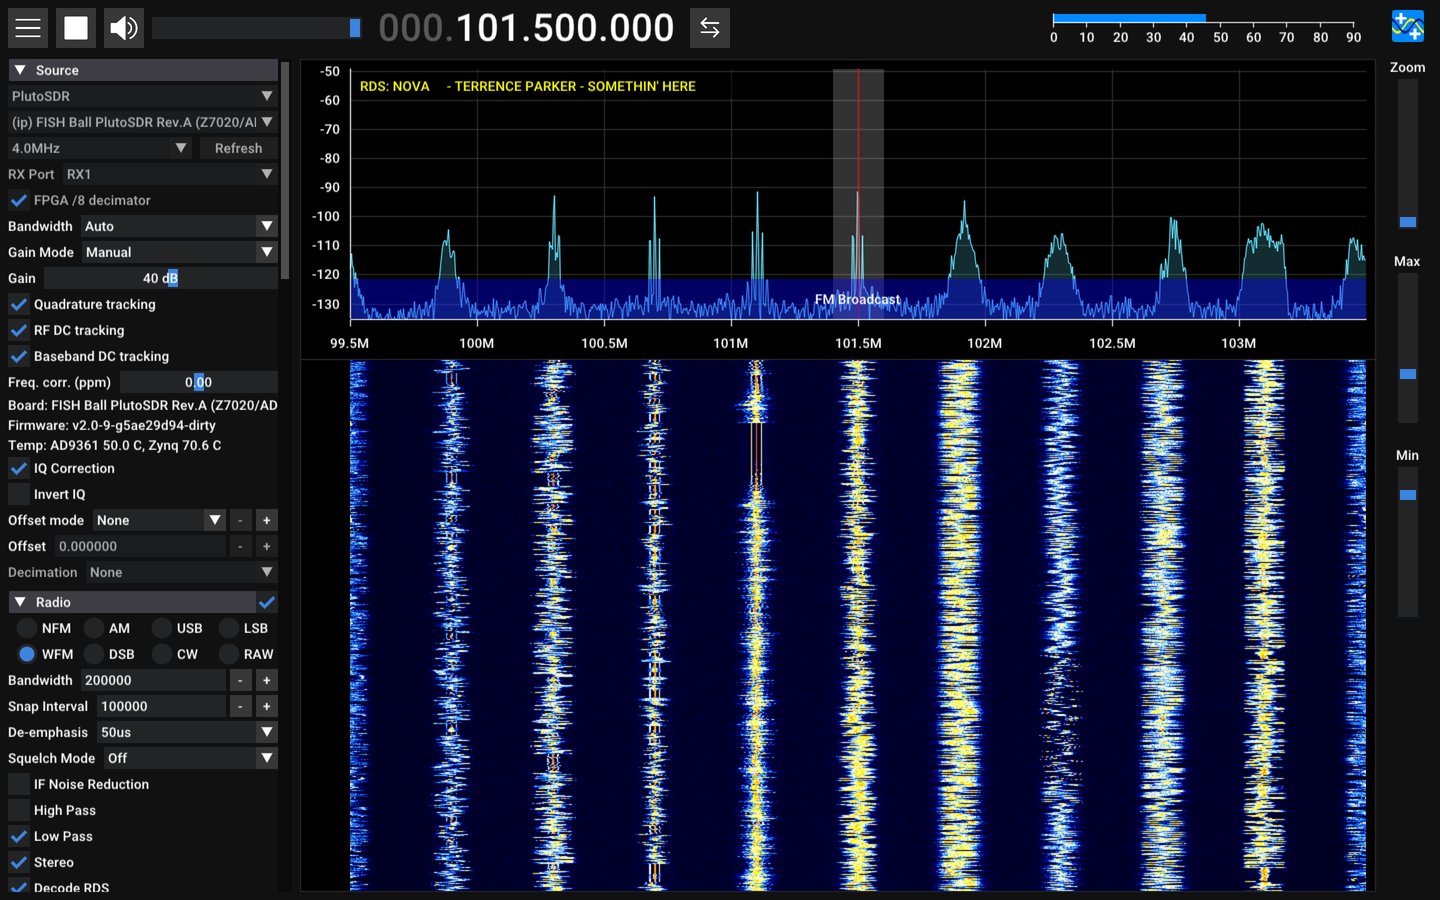Open the De-emphasis 50us dropdown
Image resolution: width=1440 pixels, height=900 pixels.
click(187, 732)
